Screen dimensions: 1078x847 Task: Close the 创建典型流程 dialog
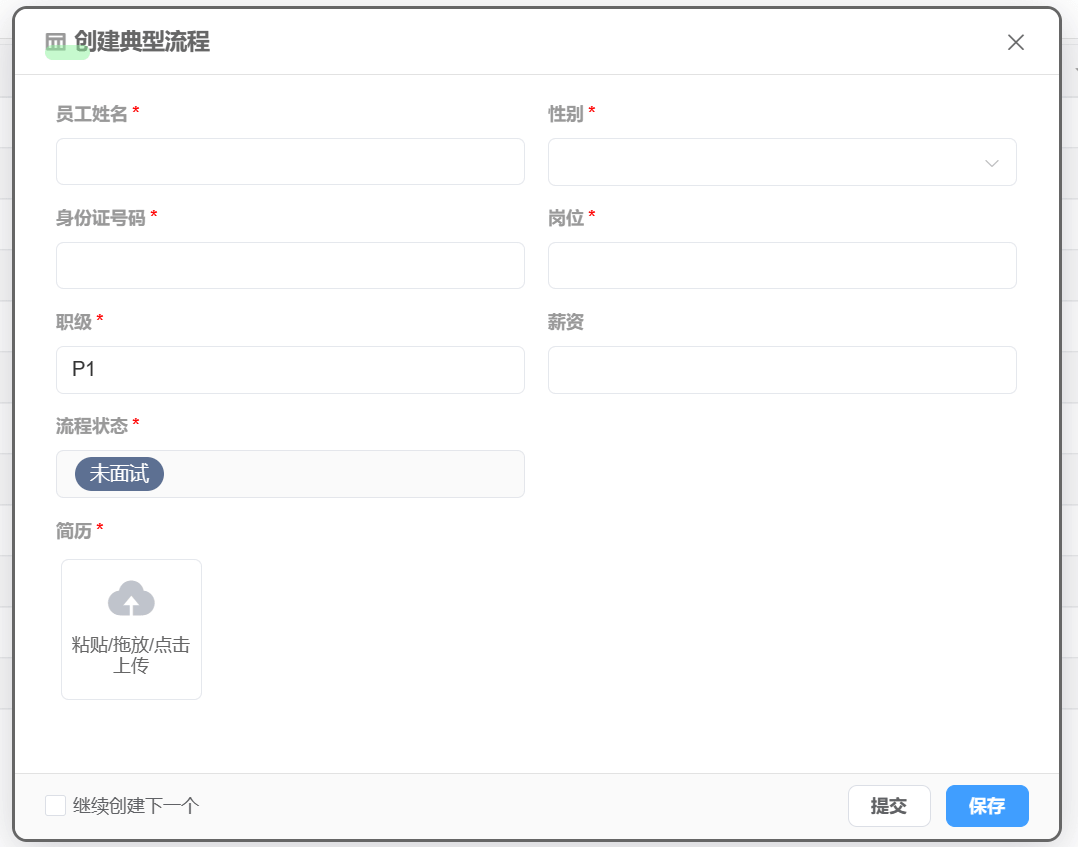pyautogui.click(x=1016, y=42)
